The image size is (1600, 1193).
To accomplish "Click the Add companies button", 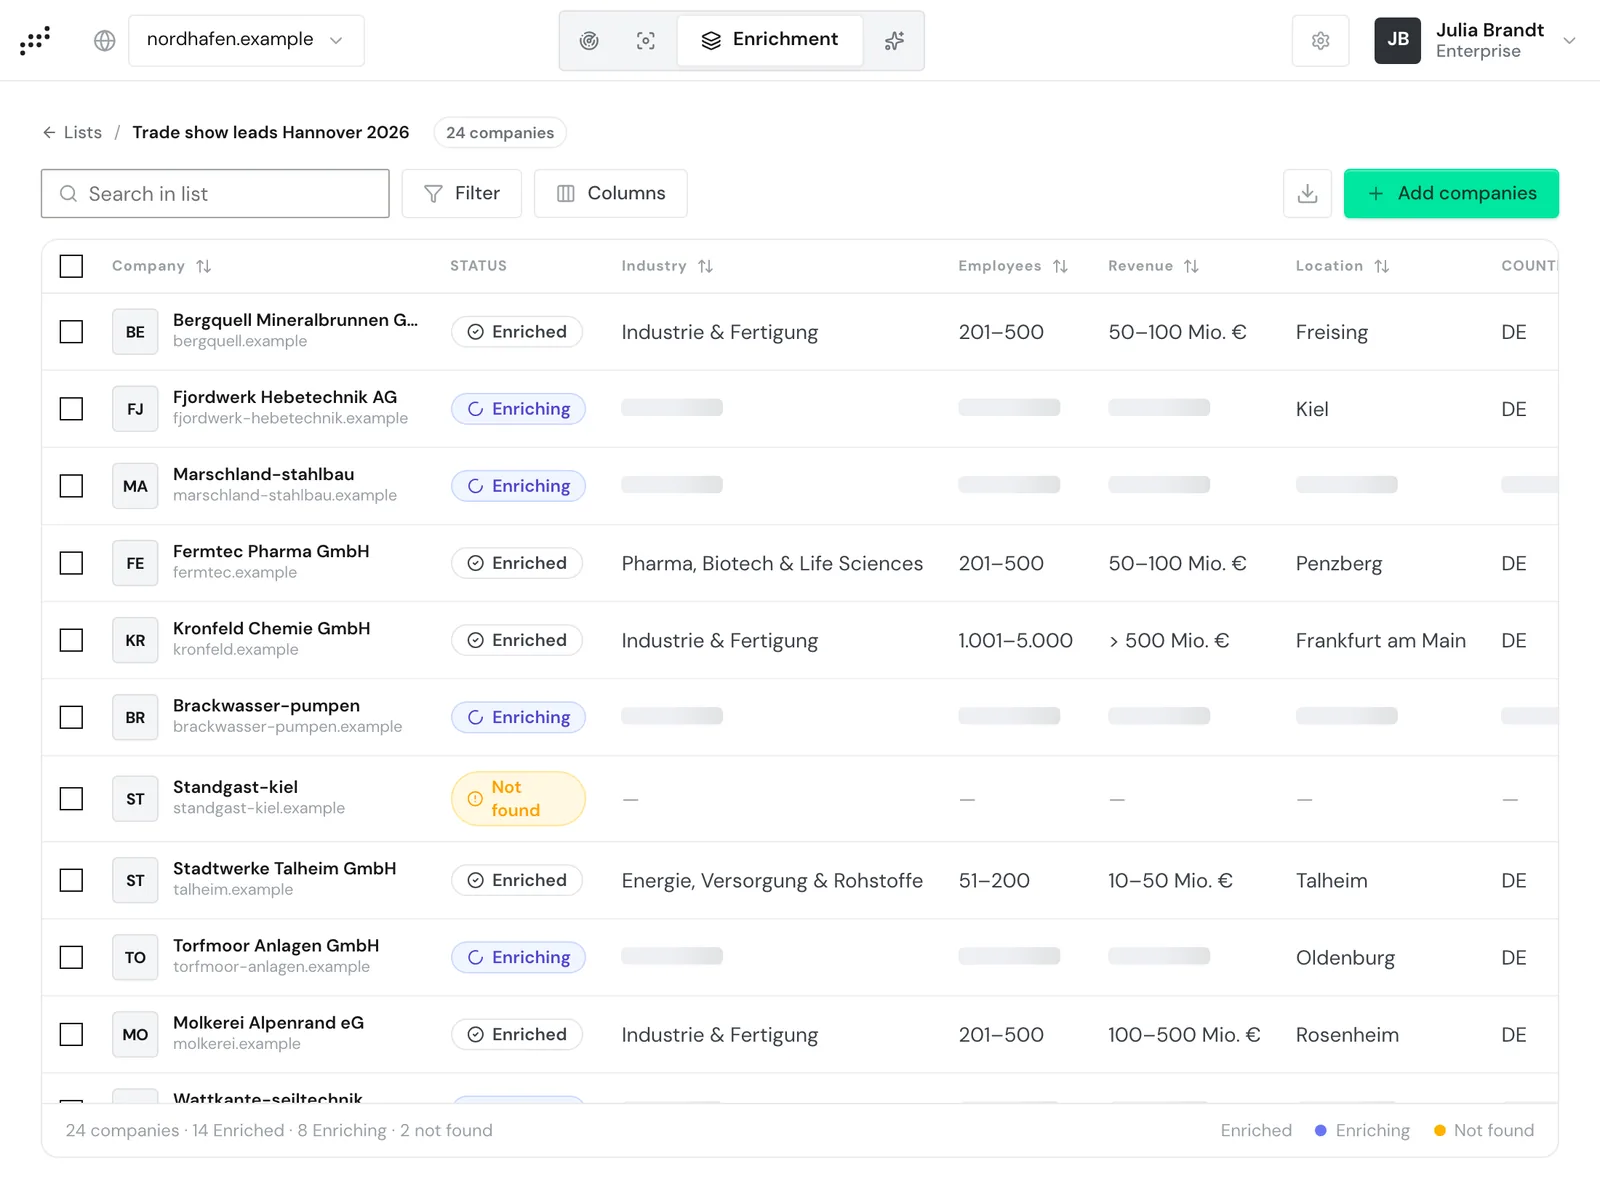I will pos(1451,193).
